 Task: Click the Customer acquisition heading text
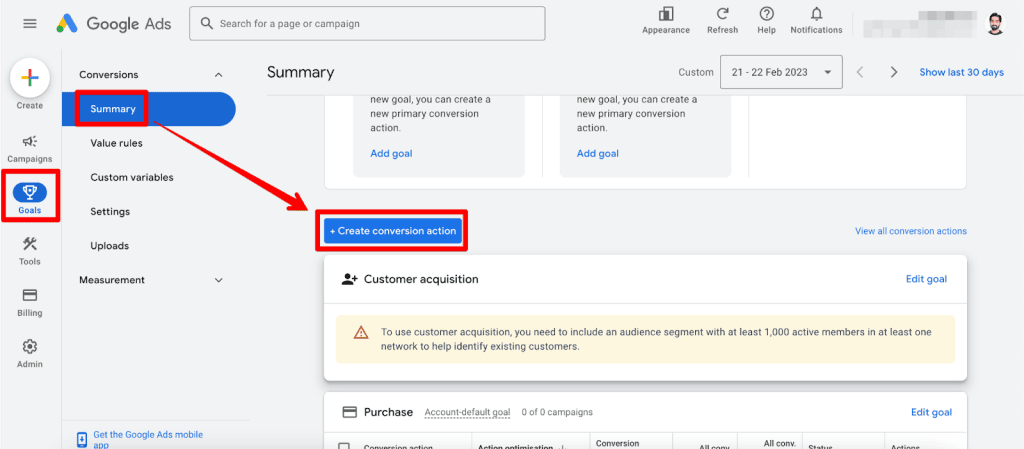click(x=421, y=279)
